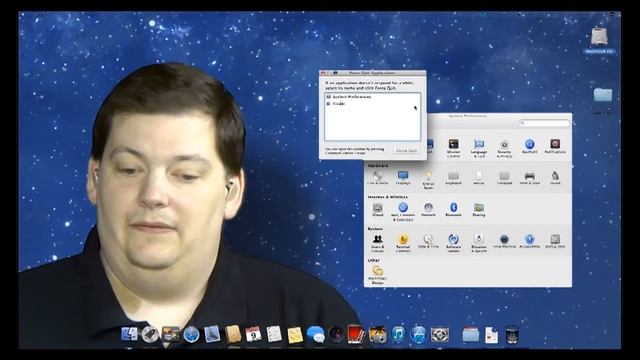Open the Keyboard preference pane

point(453,178)
